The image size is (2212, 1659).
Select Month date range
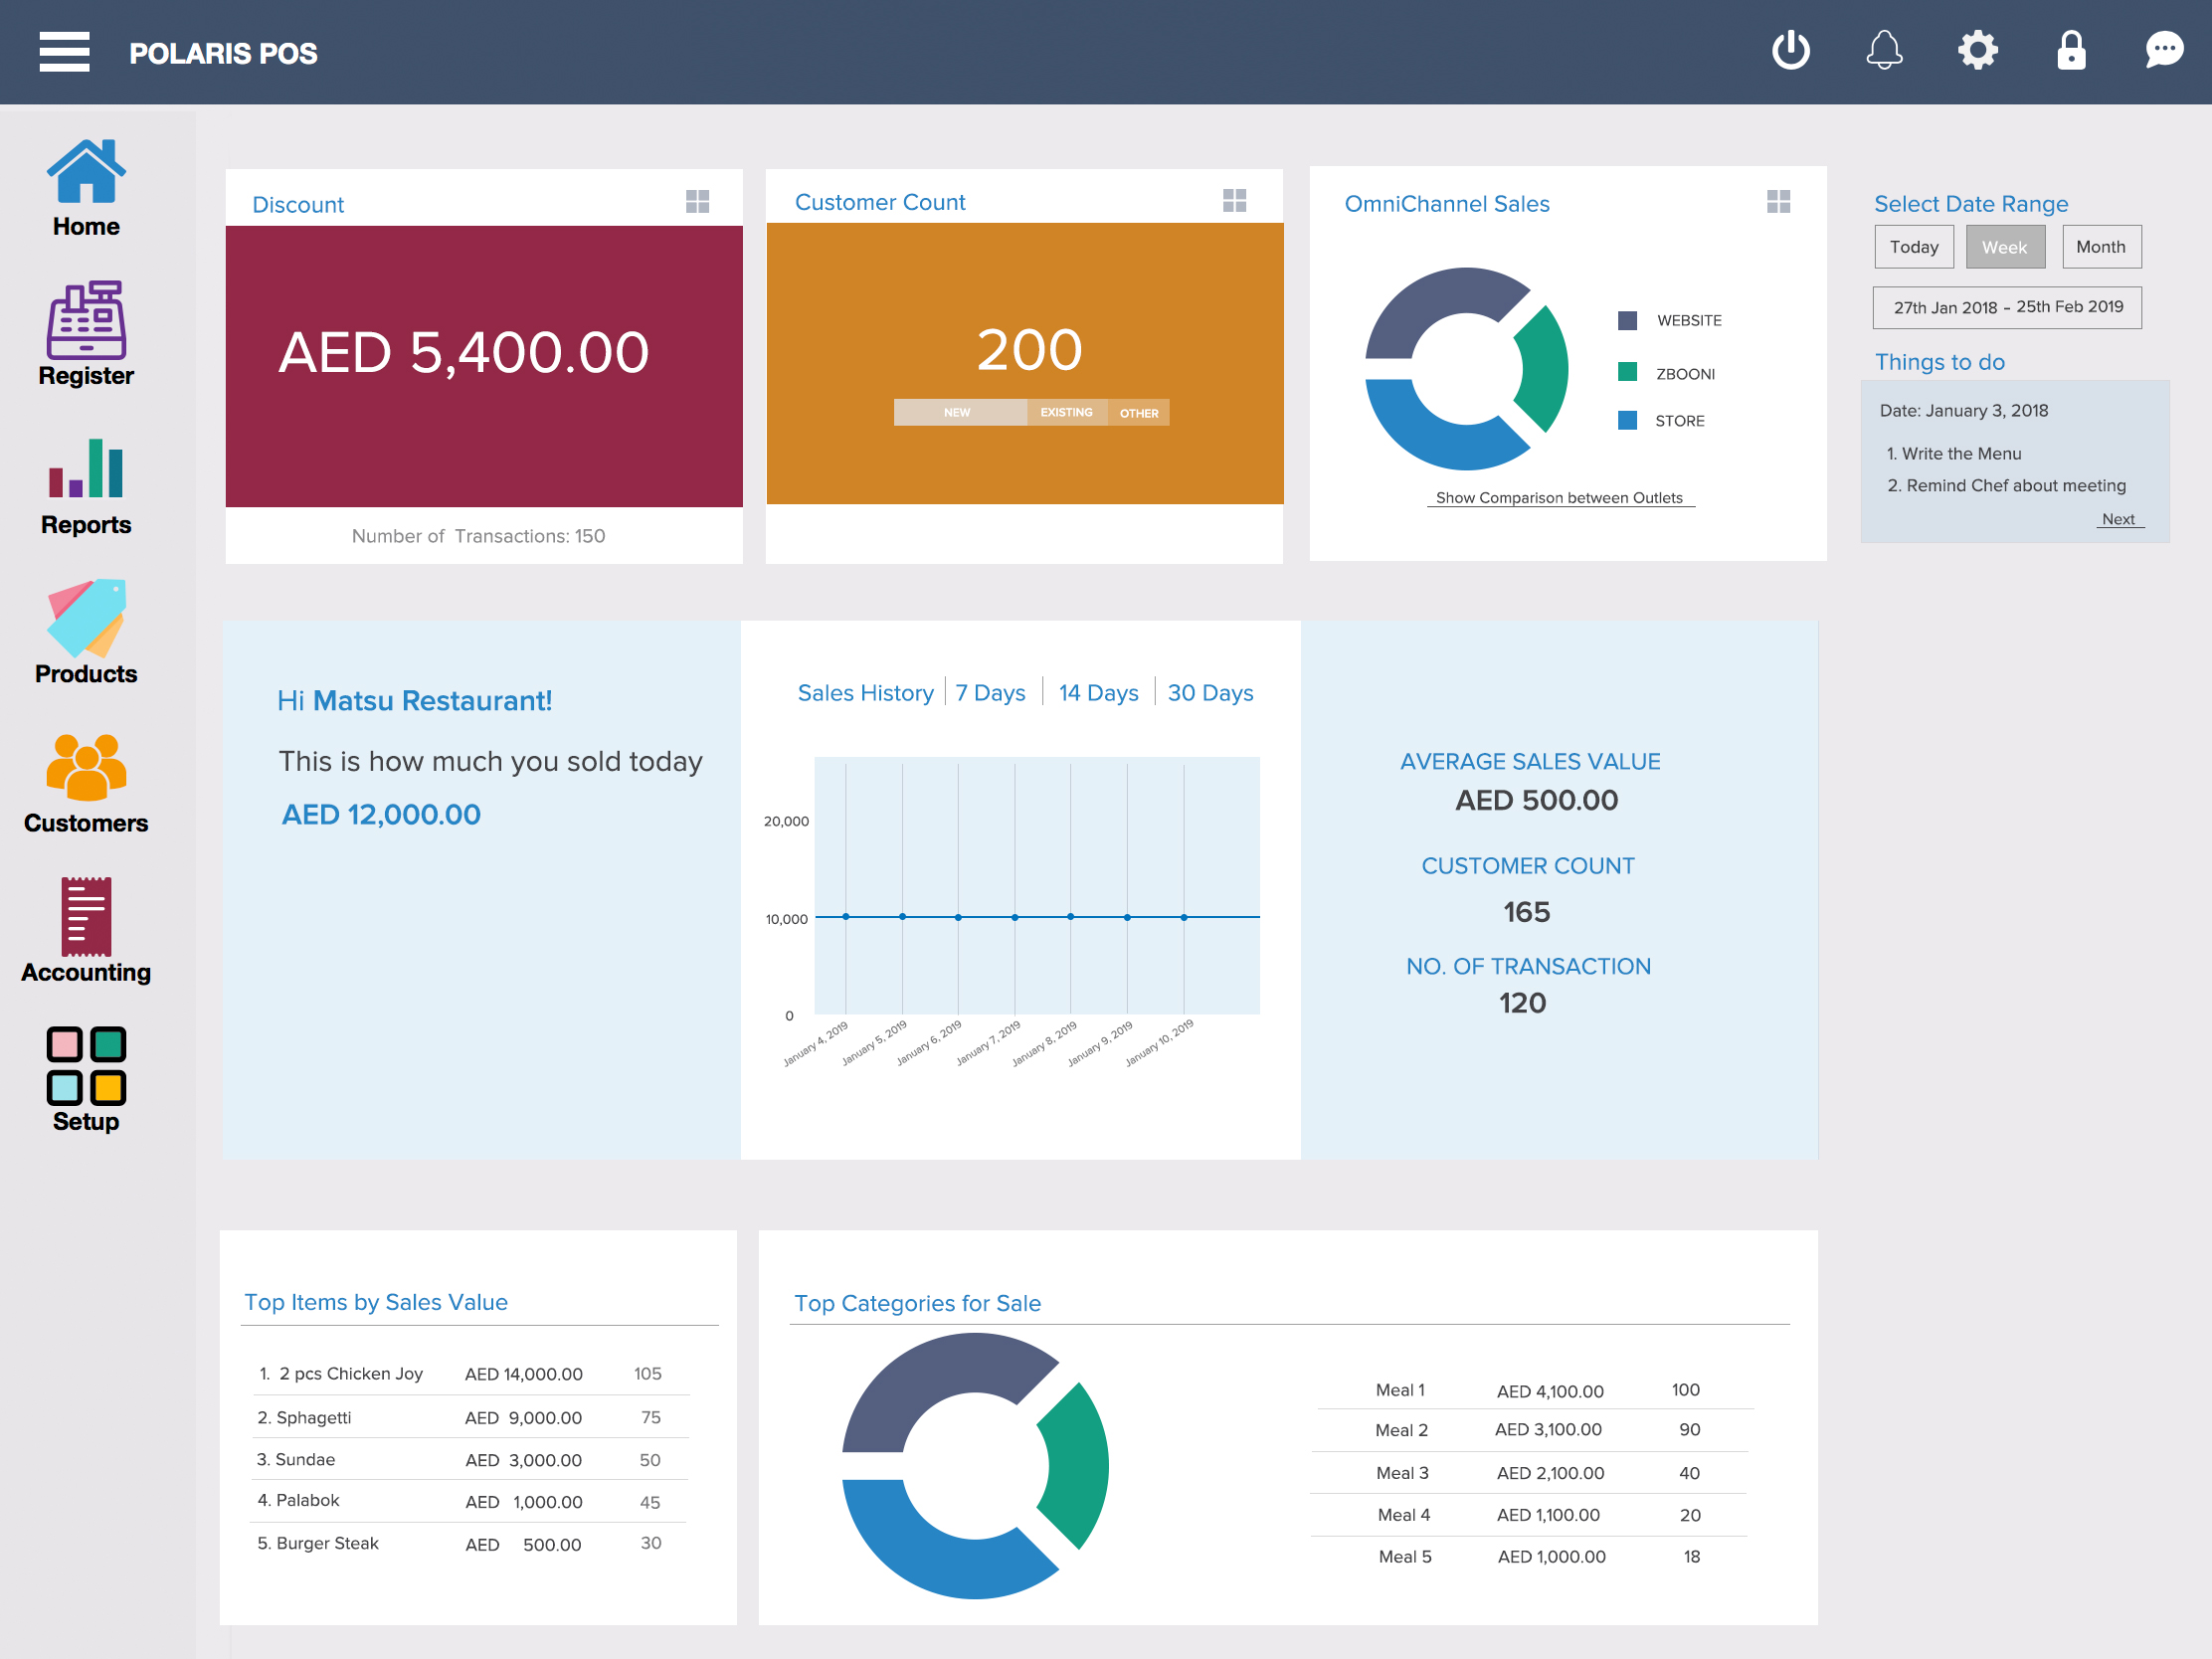point(2101,247)
